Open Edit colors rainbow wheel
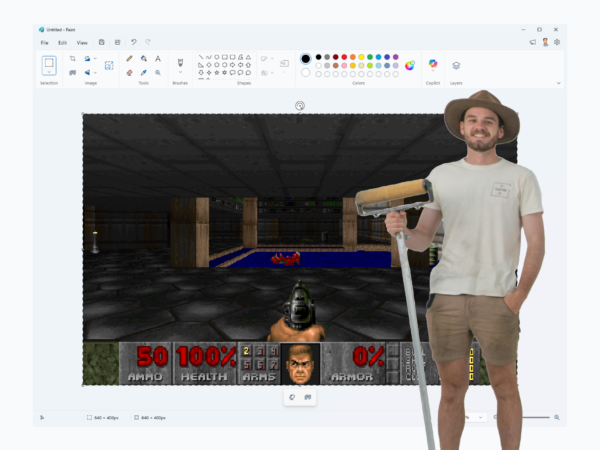Screen dimensions: 600x450 [410, 65]
